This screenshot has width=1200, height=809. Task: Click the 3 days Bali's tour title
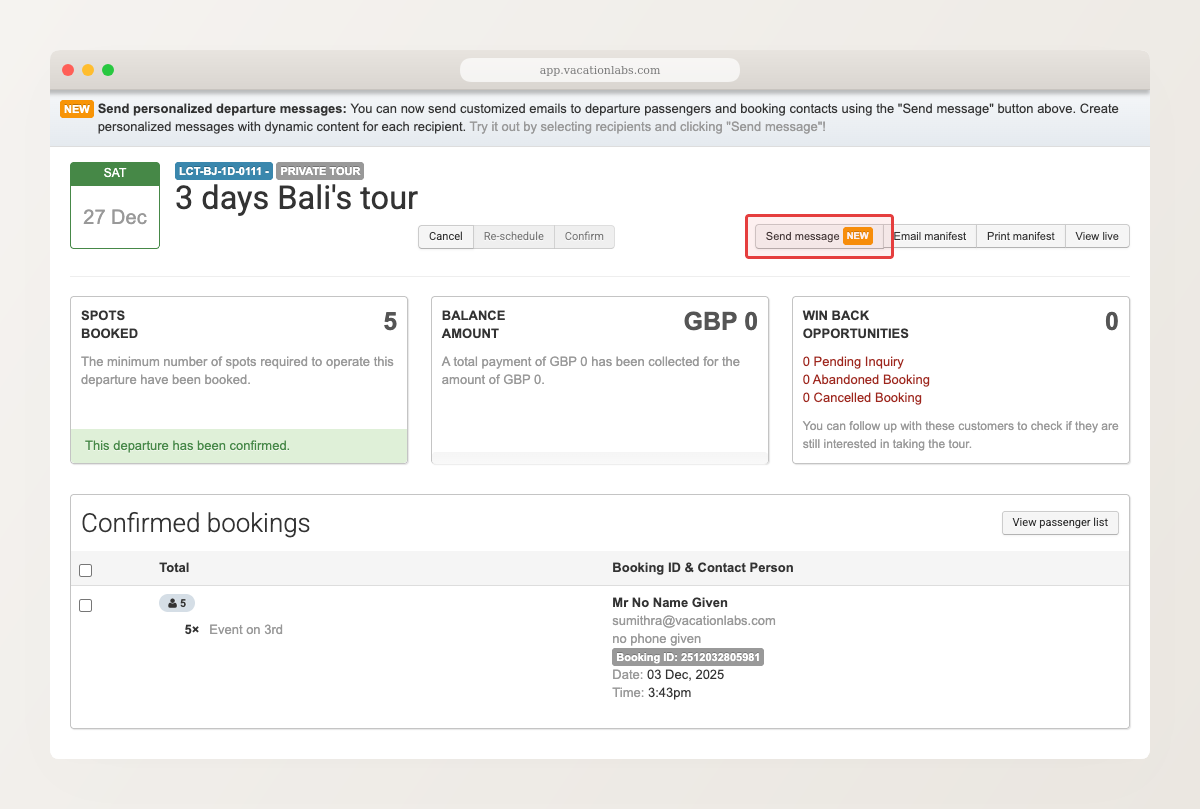coord(296,198)
